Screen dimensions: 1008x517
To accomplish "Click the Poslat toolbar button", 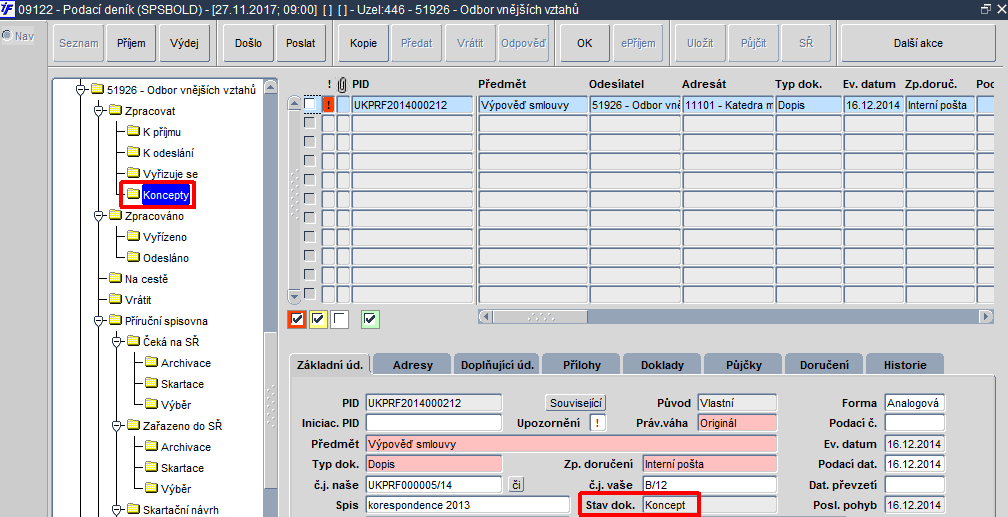I will pyautogui.click(x=301, y=43).
